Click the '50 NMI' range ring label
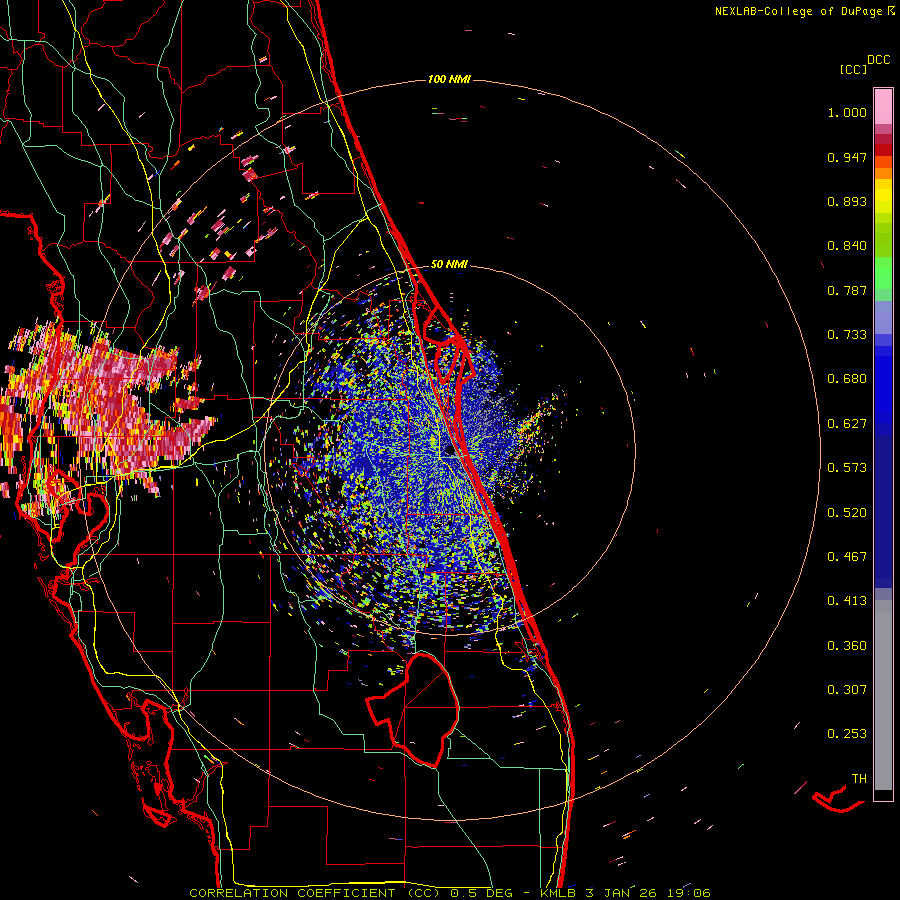The image size is (900, 900). (449, 264)
